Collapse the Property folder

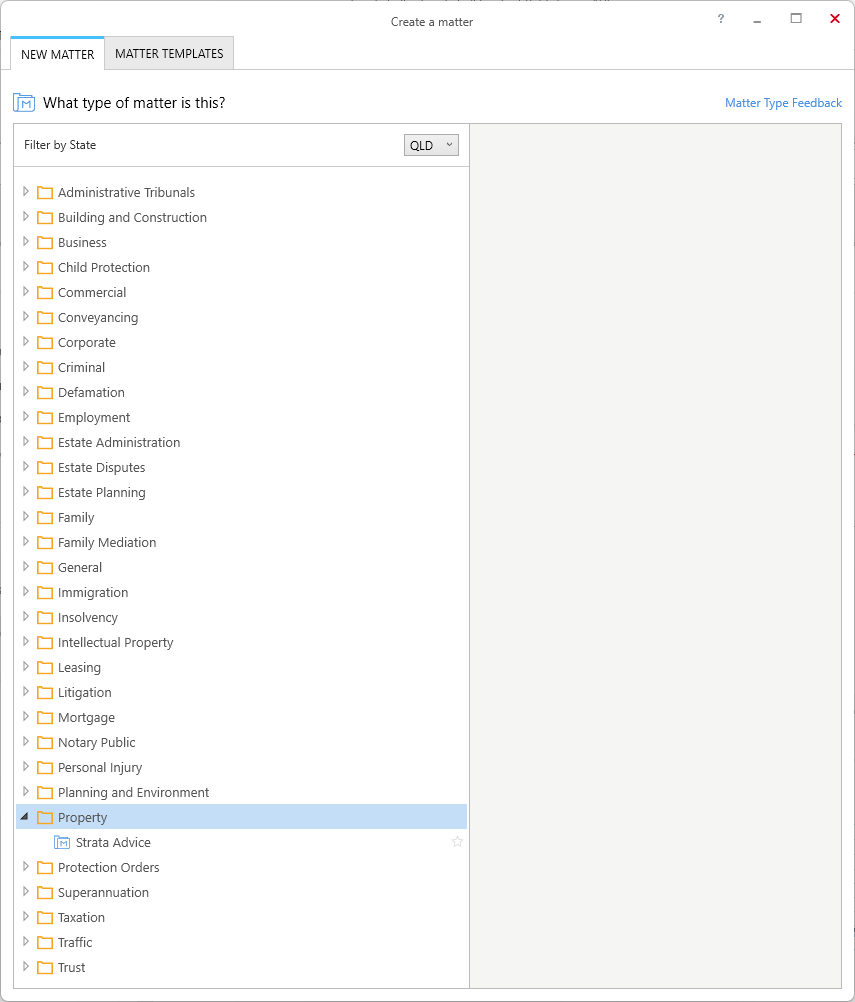(x=25, y=817)
